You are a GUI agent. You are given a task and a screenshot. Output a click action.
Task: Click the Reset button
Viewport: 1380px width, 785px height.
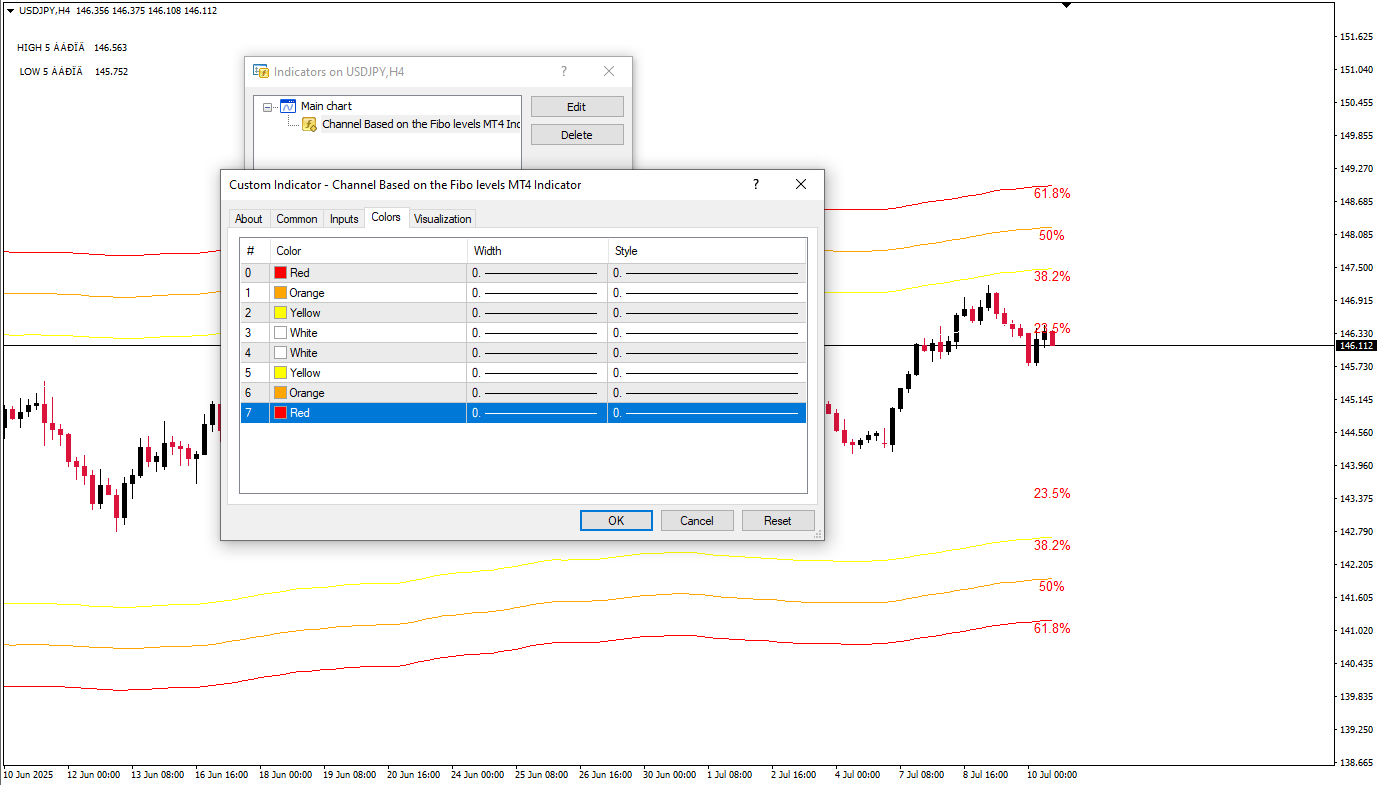point(777,520)
